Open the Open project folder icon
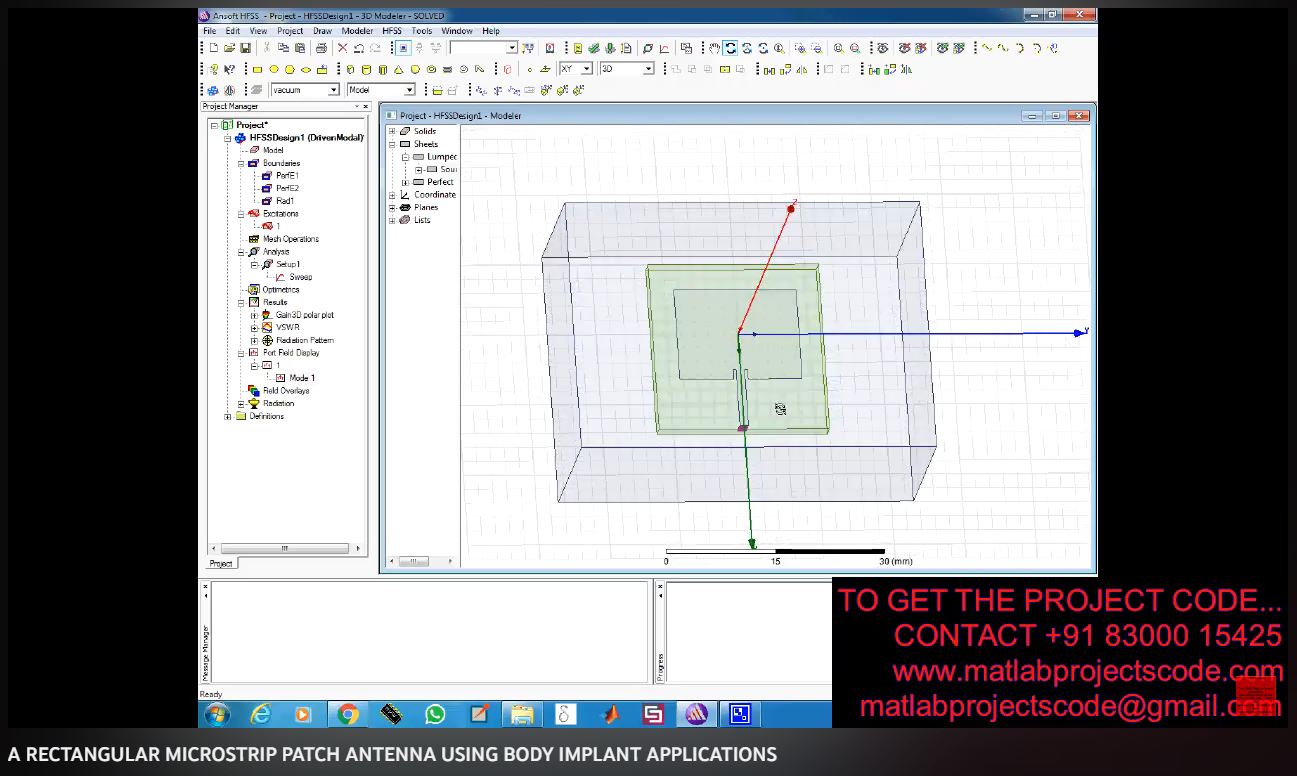The image size is (1297, 776). pos(230,48)
